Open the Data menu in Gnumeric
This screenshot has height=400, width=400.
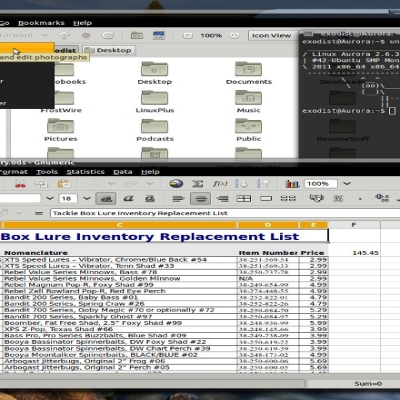[123, 172]
